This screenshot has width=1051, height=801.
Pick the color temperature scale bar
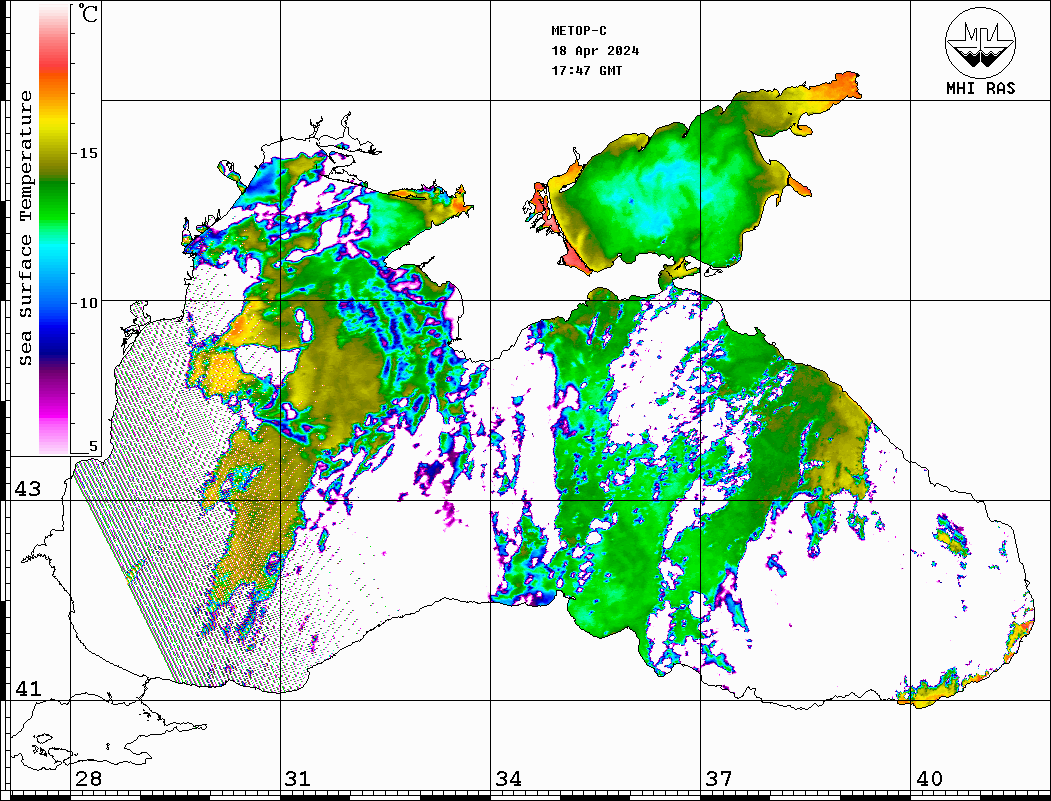54,230
